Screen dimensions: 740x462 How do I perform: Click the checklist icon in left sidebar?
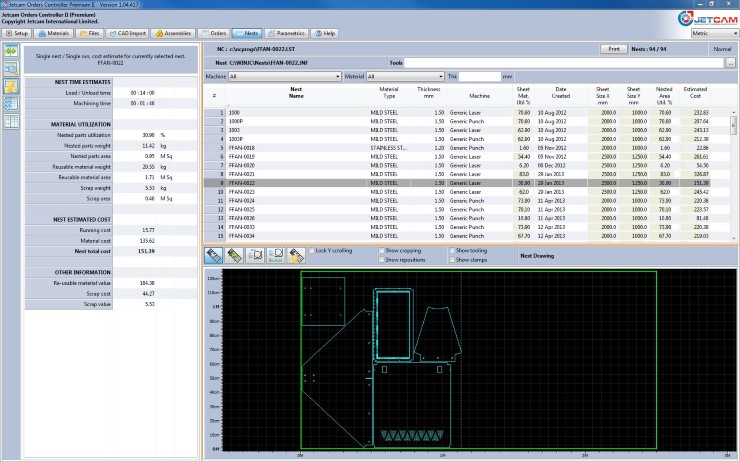(10, 106)
